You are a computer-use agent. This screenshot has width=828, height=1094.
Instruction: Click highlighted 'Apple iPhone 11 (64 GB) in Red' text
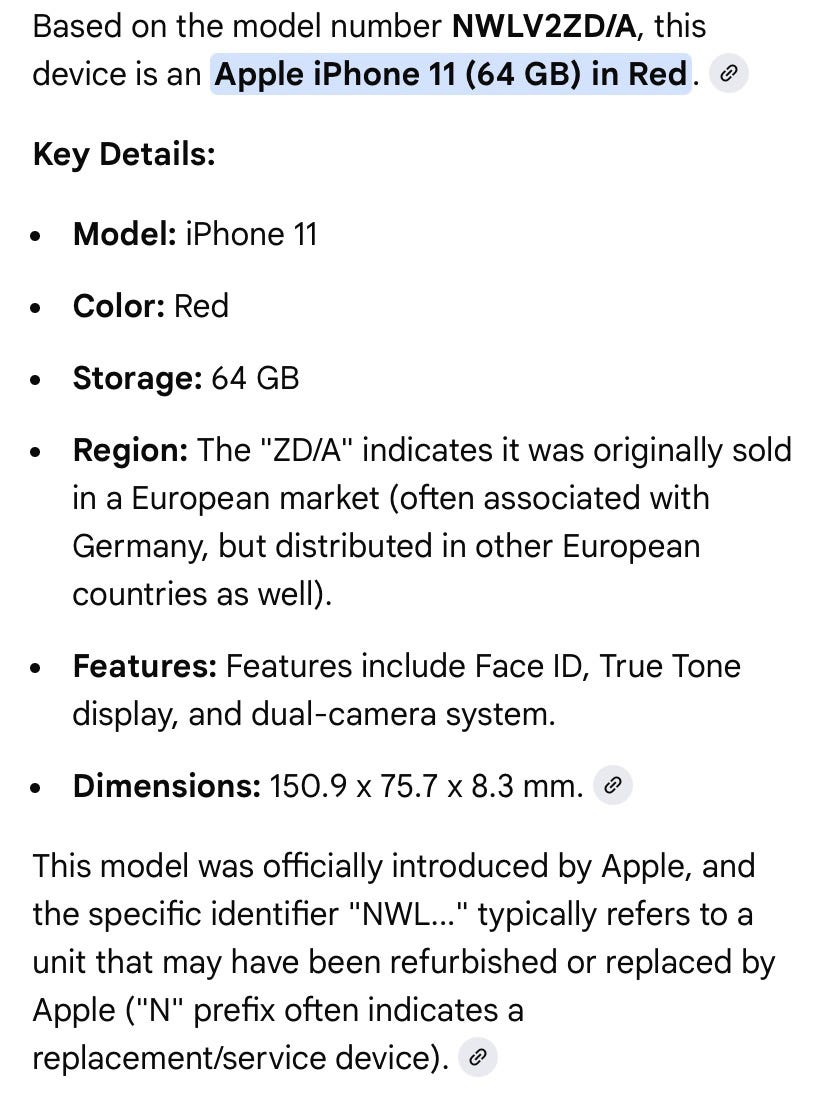click(451, 74)
